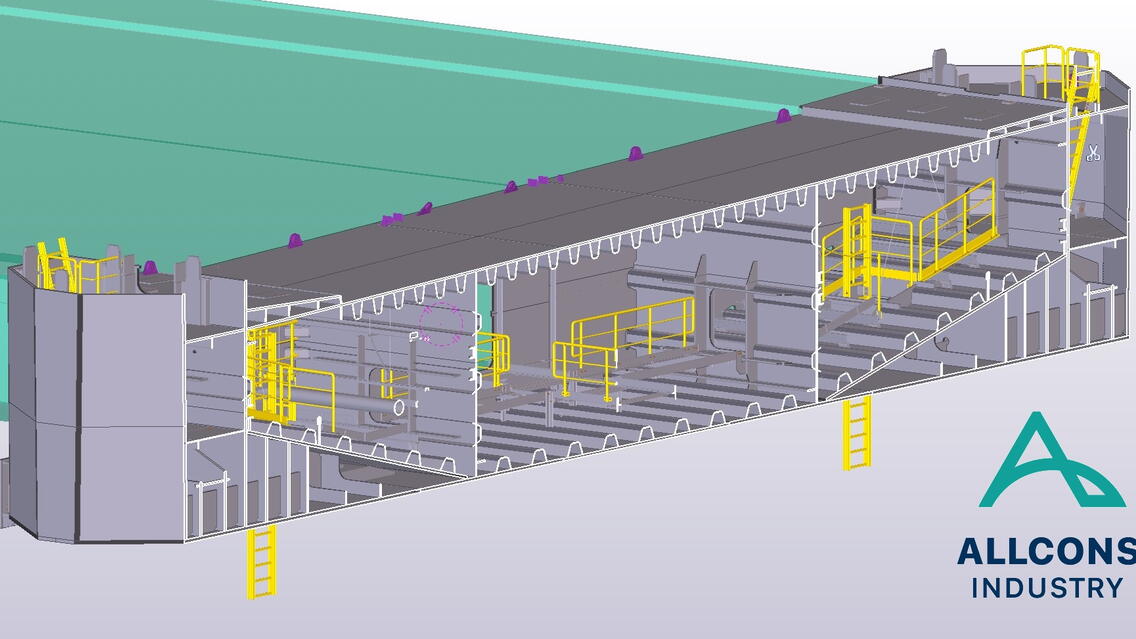
Task: Select the yellow ladder hanging below the left hull
Action: (261, 562)
